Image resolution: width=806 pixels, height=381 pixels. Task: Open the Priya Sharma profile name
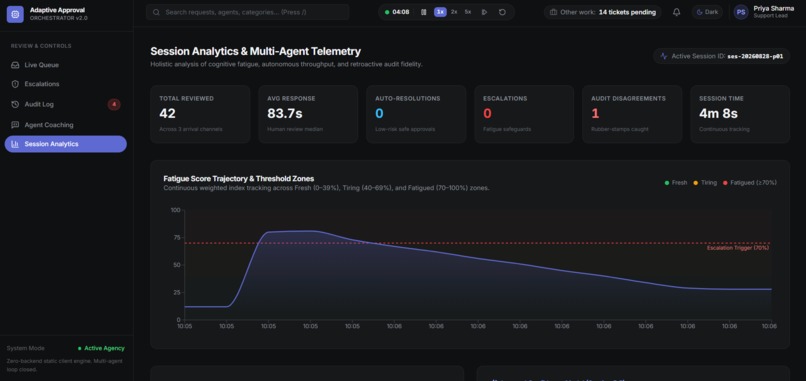tap(774, 8)
